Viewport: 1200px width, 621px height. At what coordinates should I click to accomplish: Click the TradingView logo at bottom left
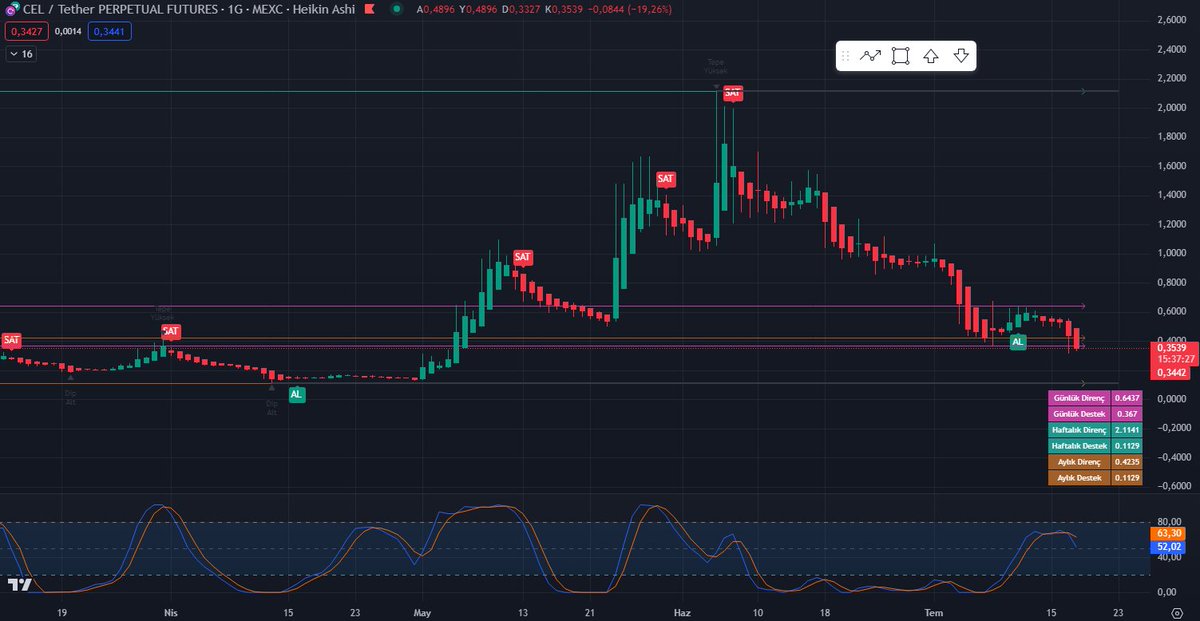tap(19, 585)
